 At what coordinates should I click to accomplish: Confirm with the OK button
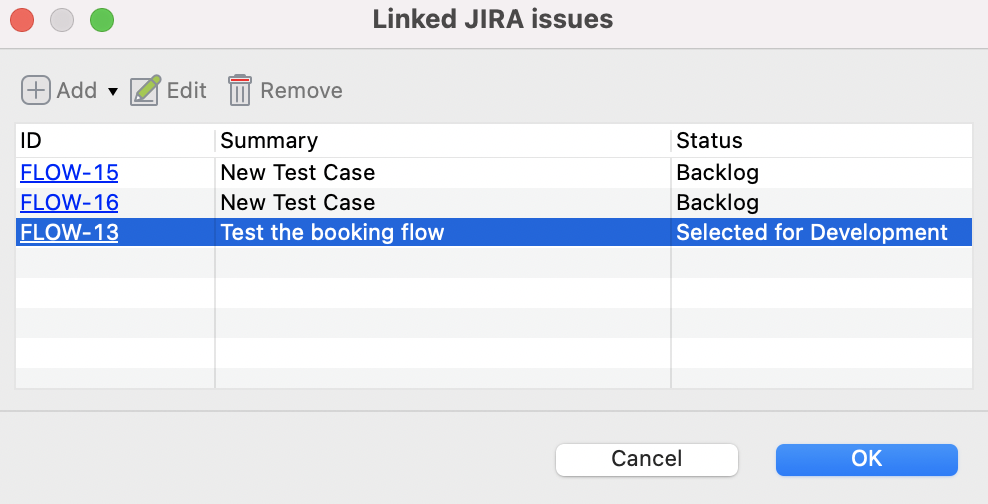click(x=866, y=459)
